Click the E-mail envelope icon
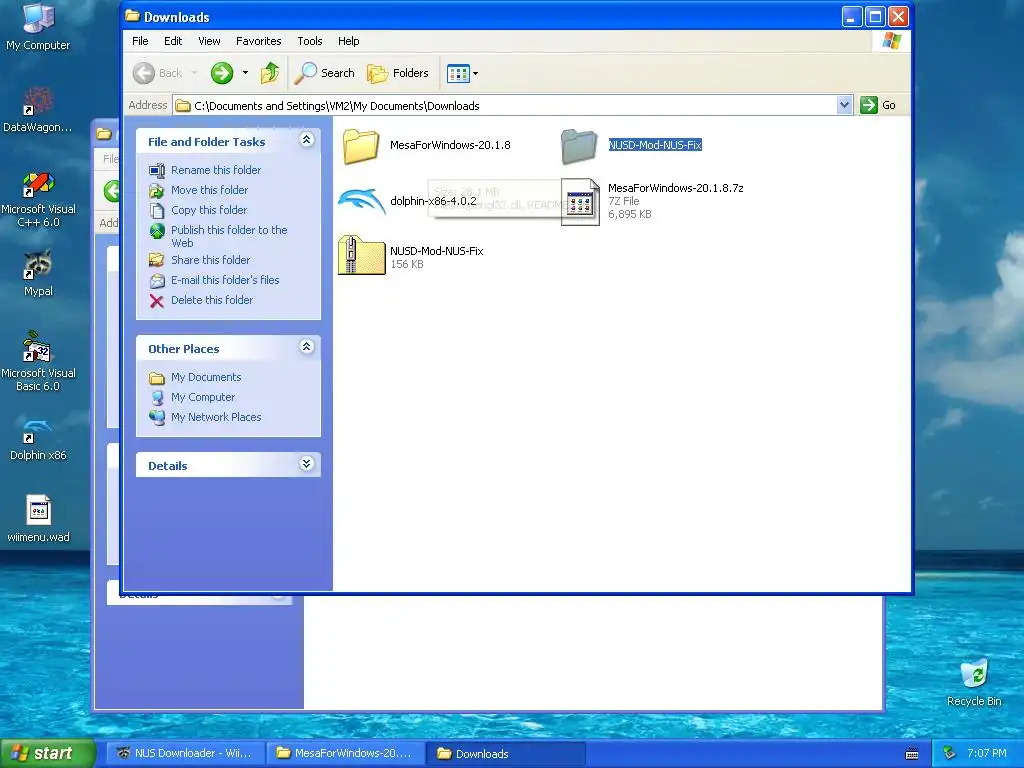Viewport: 1024px width, 768px height. coord(157,281)
